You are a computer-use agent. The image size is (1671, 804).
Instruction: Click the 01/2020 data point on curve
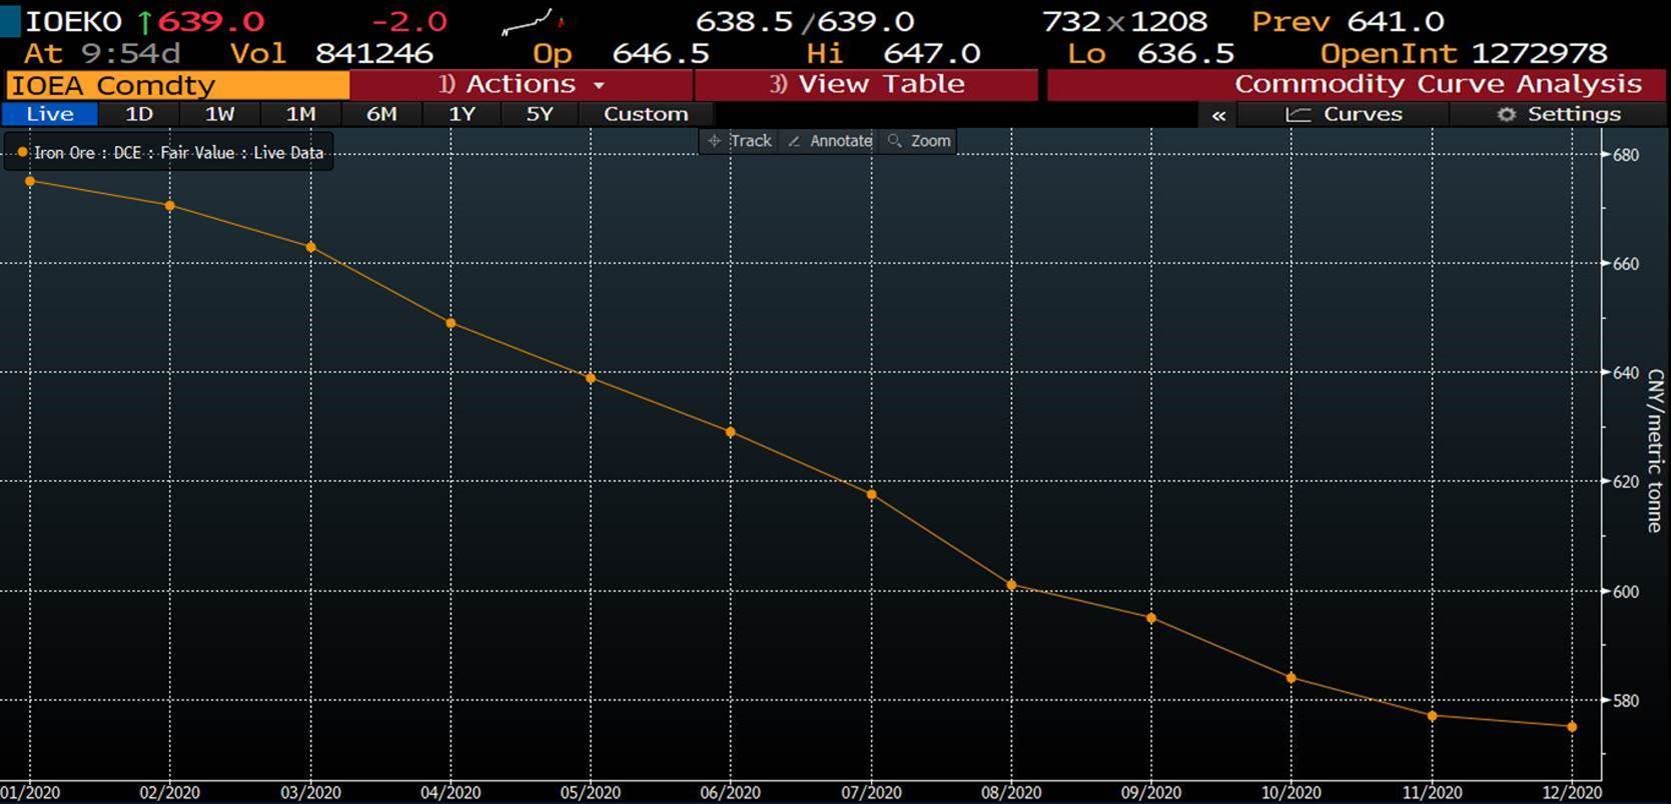coord(30,181)
